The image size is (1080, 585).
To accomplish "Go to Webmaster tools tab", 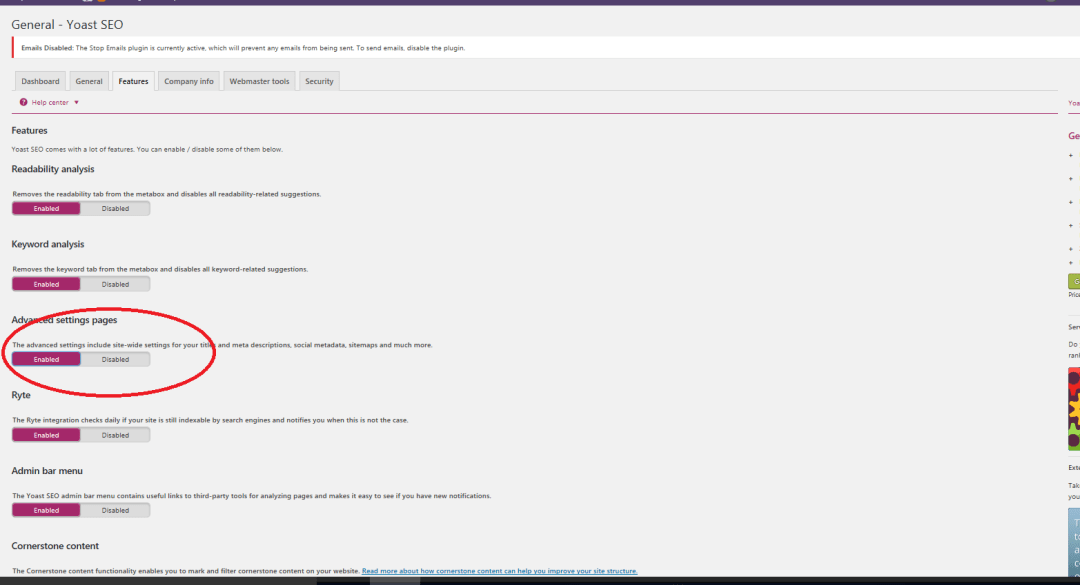I will coord(259,81).
